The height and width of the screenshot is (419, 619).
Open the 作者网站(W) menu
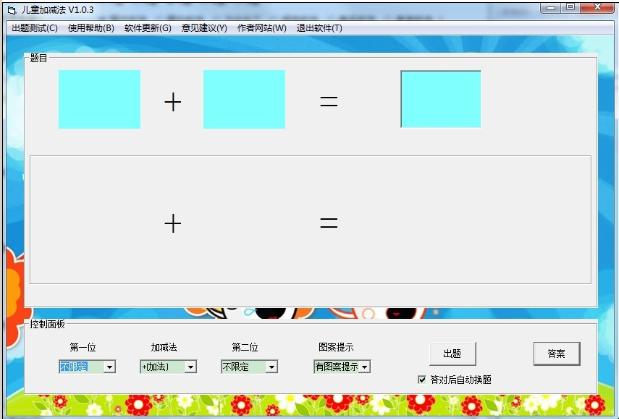click(x=261, y=28)
